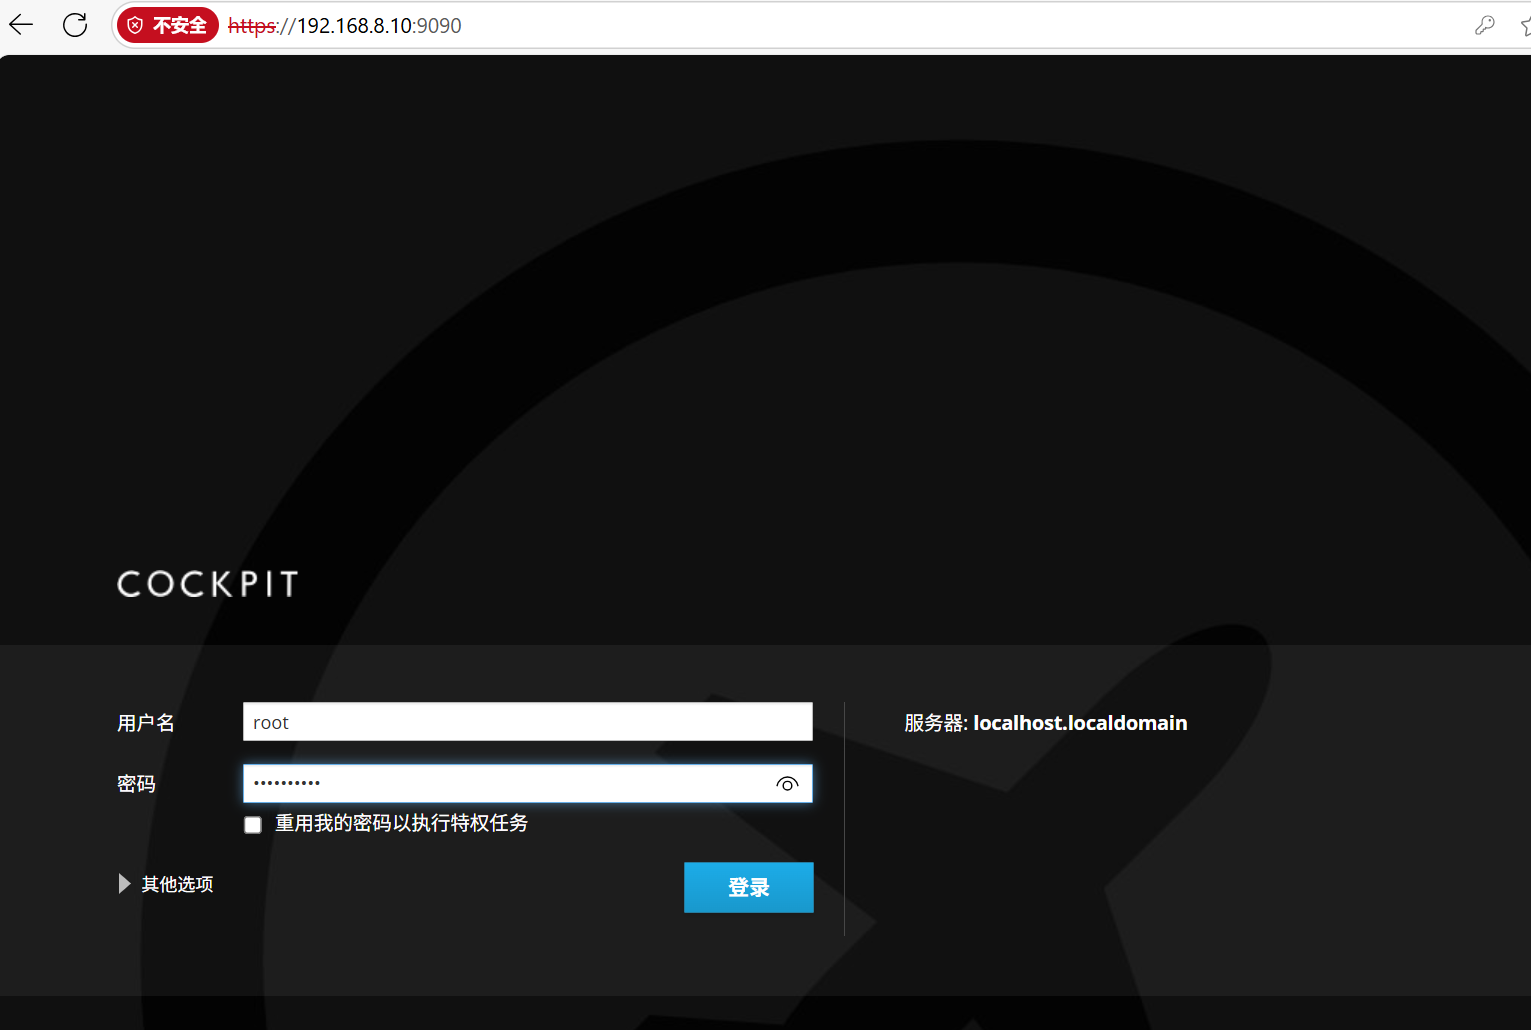The image size is (1531, 1030).
Task: Reveal the password using the eye icon
Action: [x=787, y=784]
